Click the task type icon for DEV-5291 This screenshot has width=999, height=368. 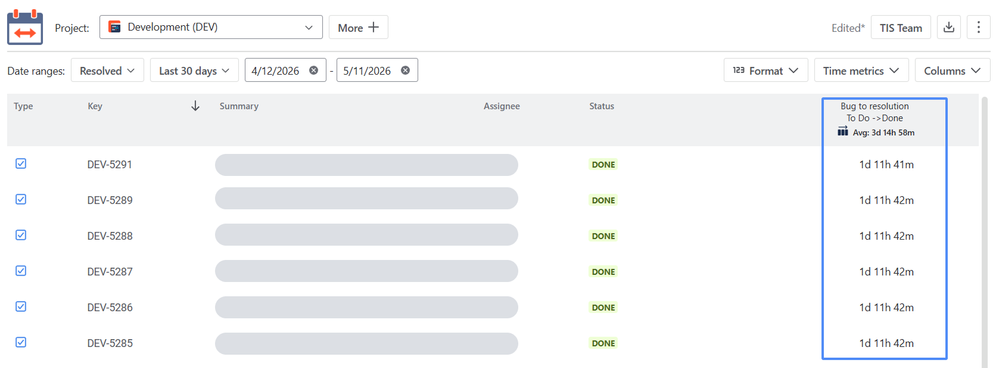[x=20, y=164]
